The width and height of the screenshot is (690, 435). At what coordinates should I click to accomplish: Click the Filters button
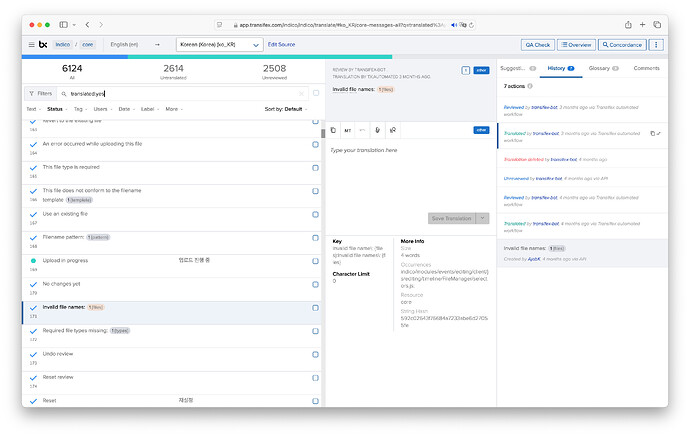(40, 93)
